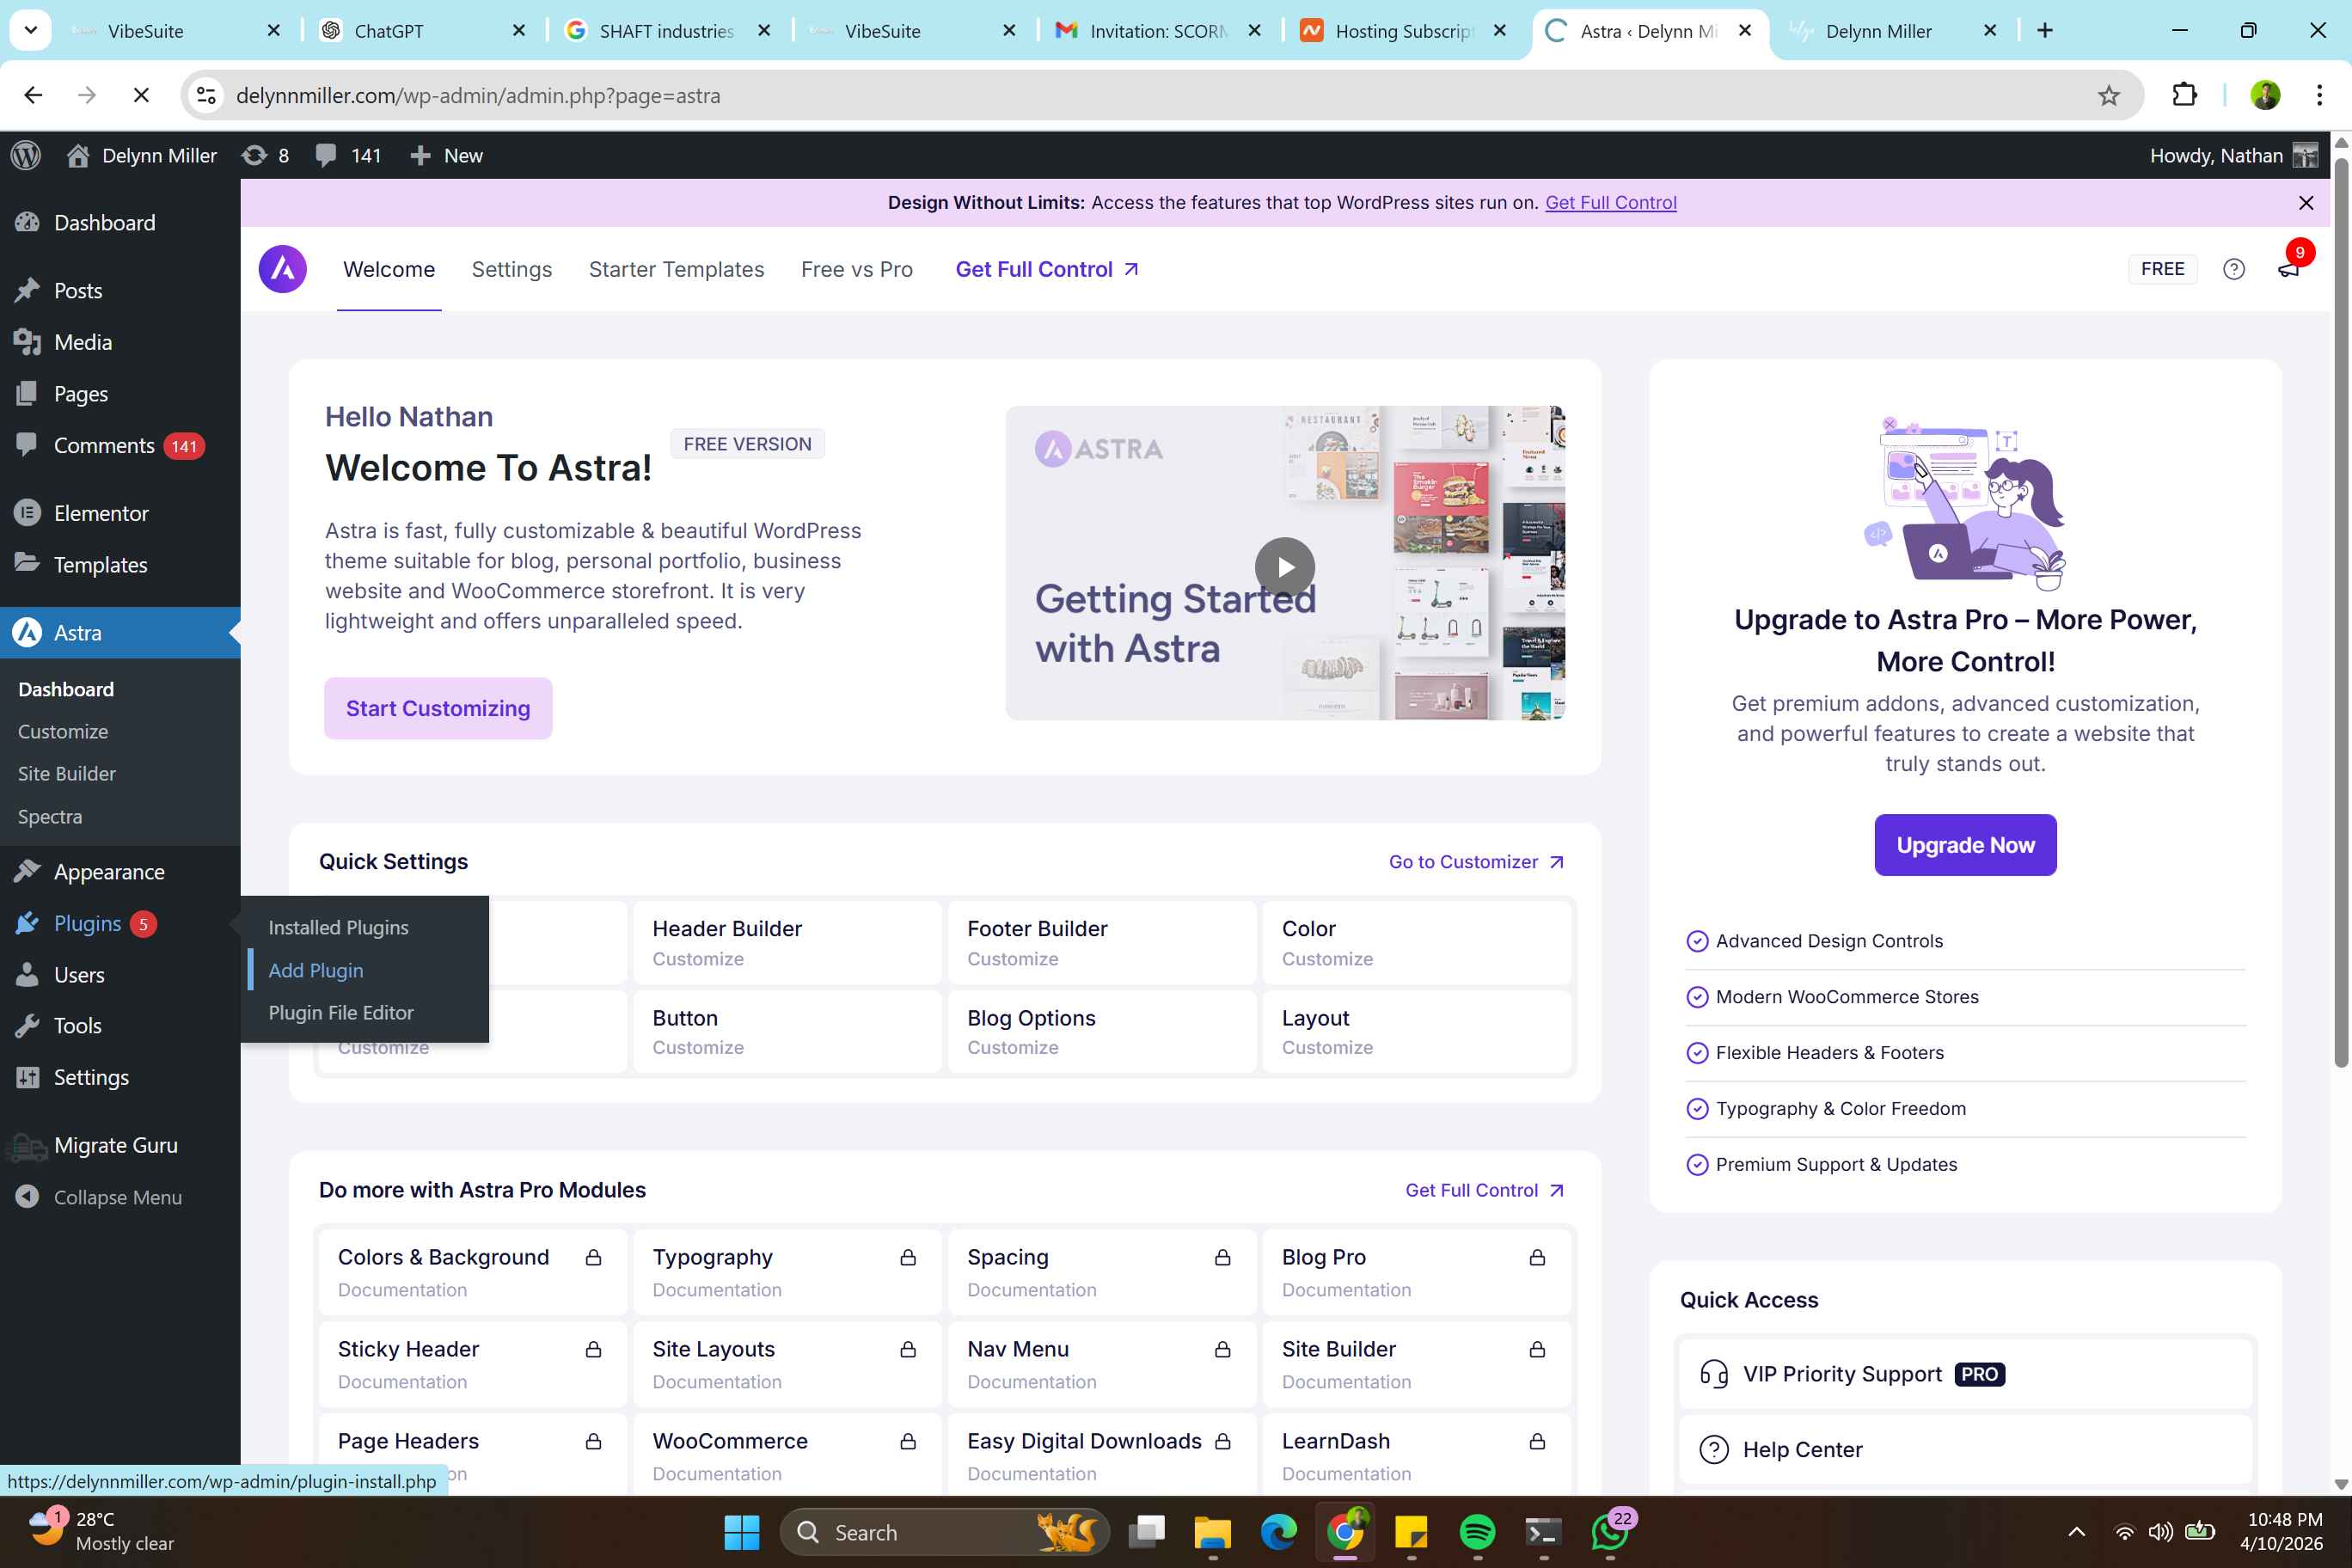
Task: Dismiss the Design Without Limits banner
Action: point(2305,203)
